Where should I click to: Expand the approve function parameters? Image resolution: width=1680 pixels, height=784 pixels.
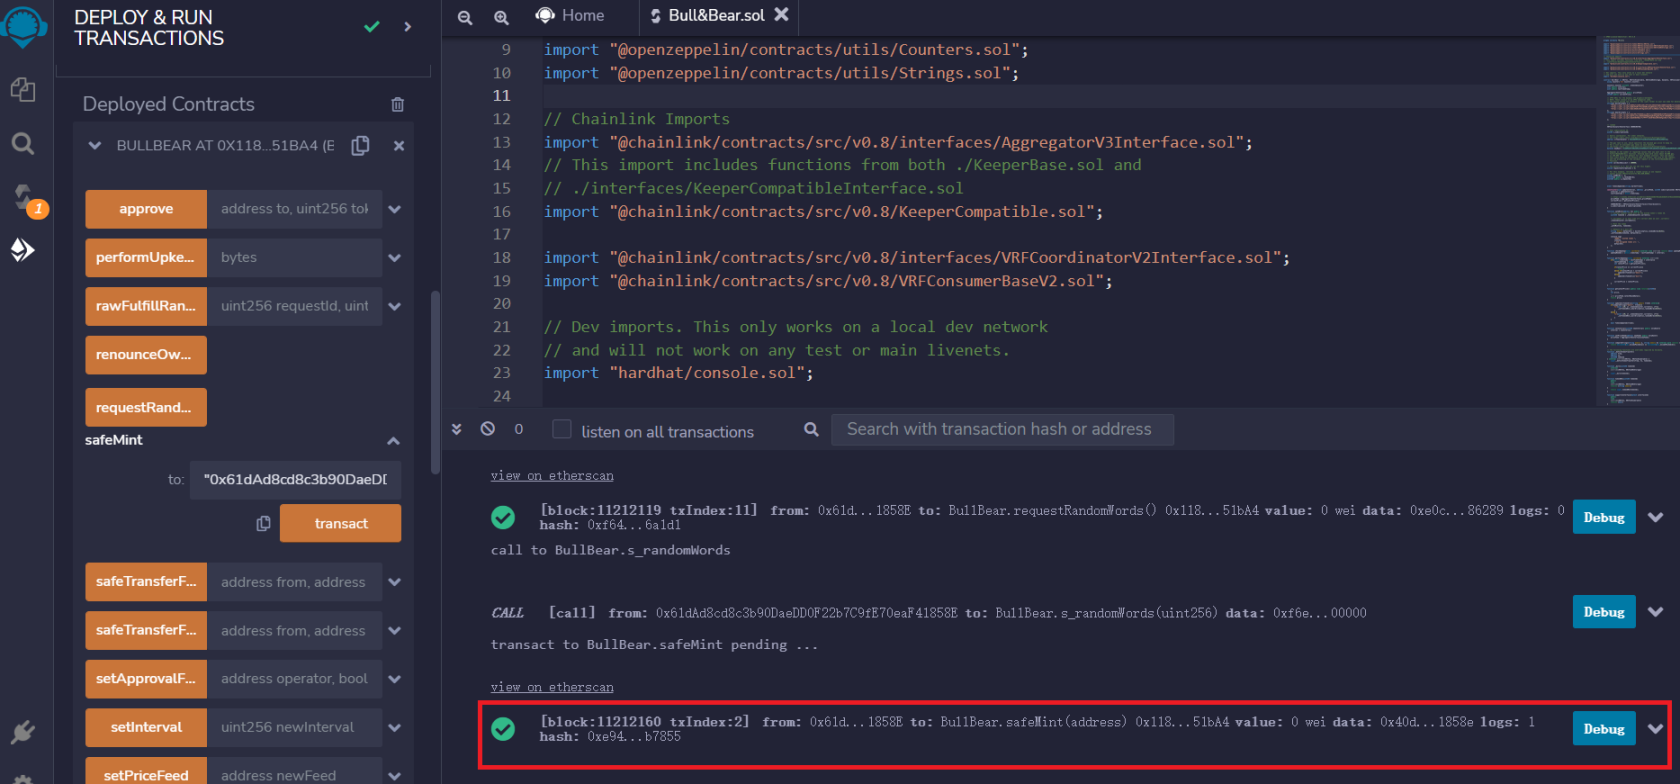pyautogui.click(x=395, y=210)
